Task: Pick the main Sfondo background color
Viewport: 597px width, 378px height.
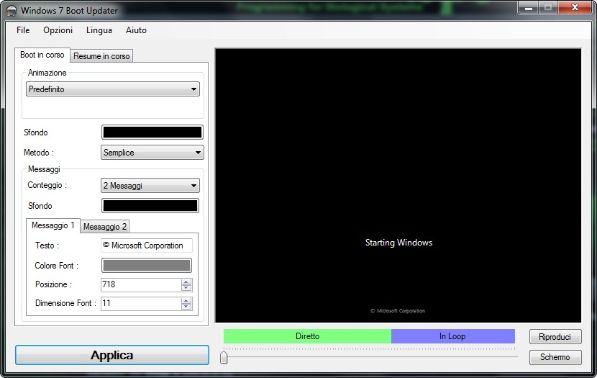Action: point(152,132)
